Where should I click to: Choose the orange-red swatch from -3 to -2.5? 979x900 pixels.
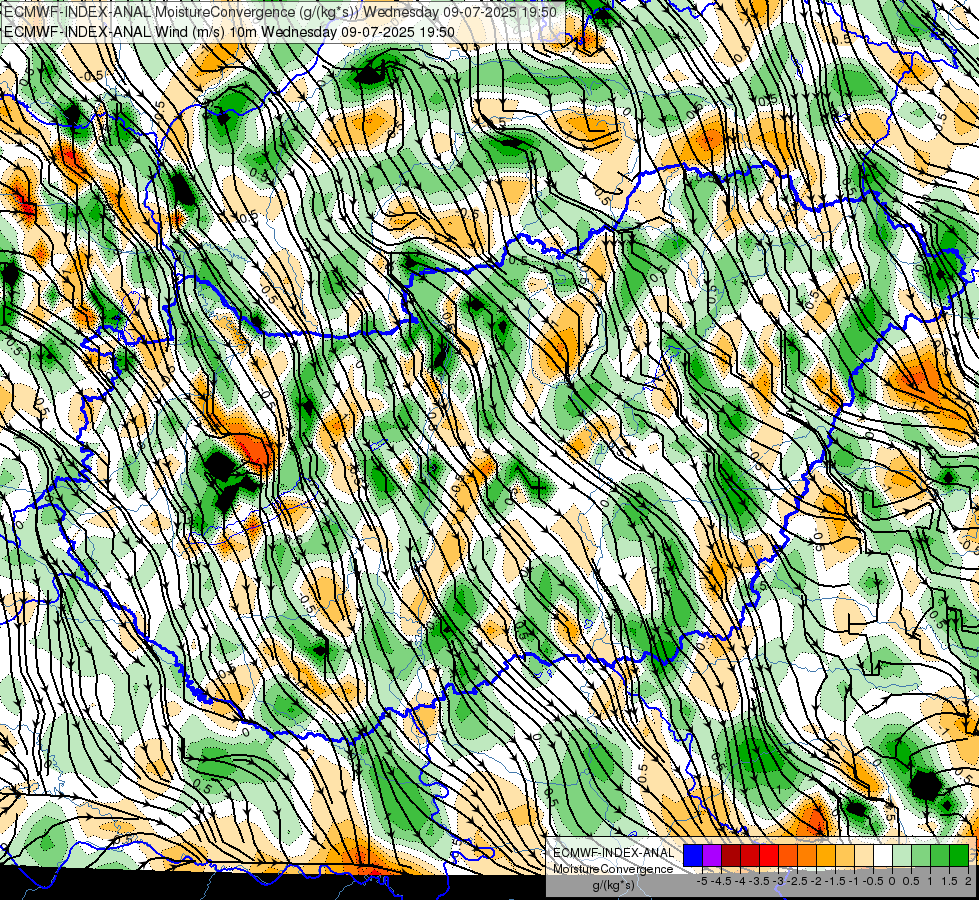coord(788,856)
